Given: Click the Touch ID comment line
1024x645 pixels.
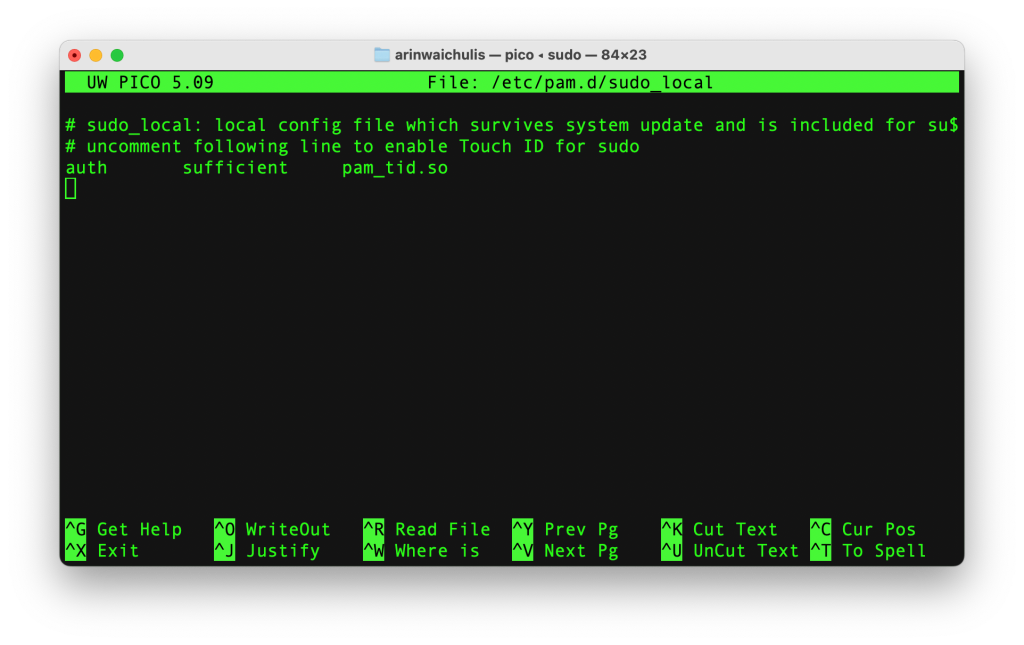Looking at the screenshot, I should tap(352, 146).
